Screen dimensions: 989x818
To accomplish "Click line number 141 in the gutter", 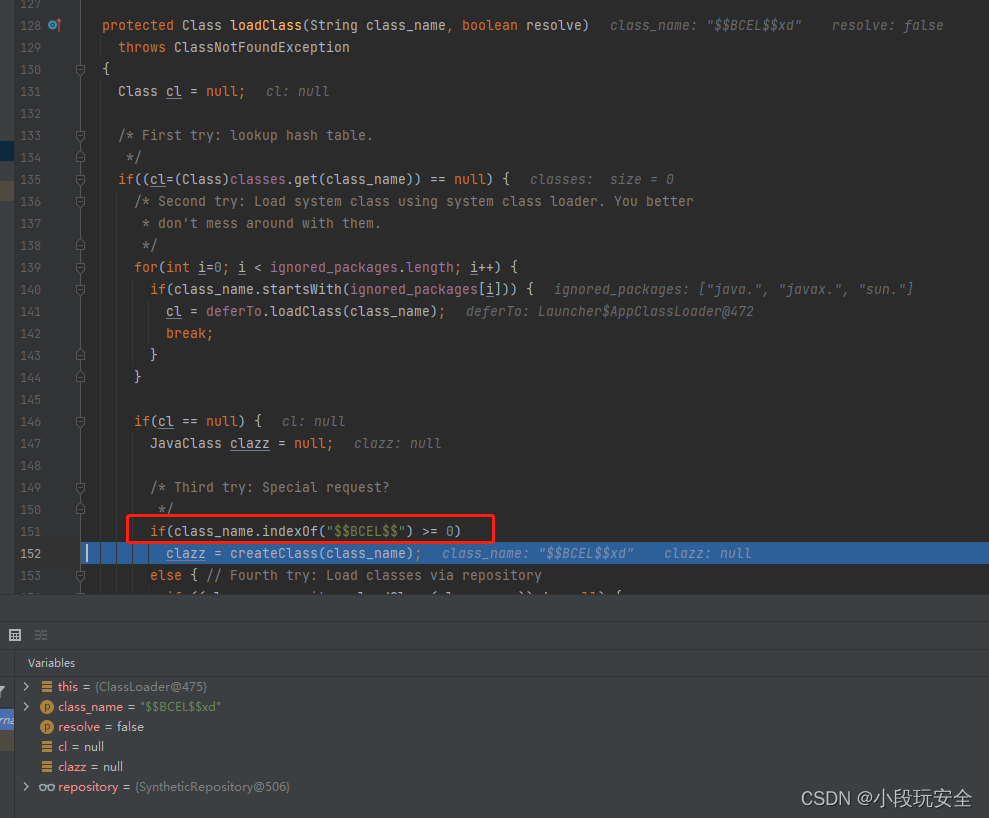I will coord(30,312).
